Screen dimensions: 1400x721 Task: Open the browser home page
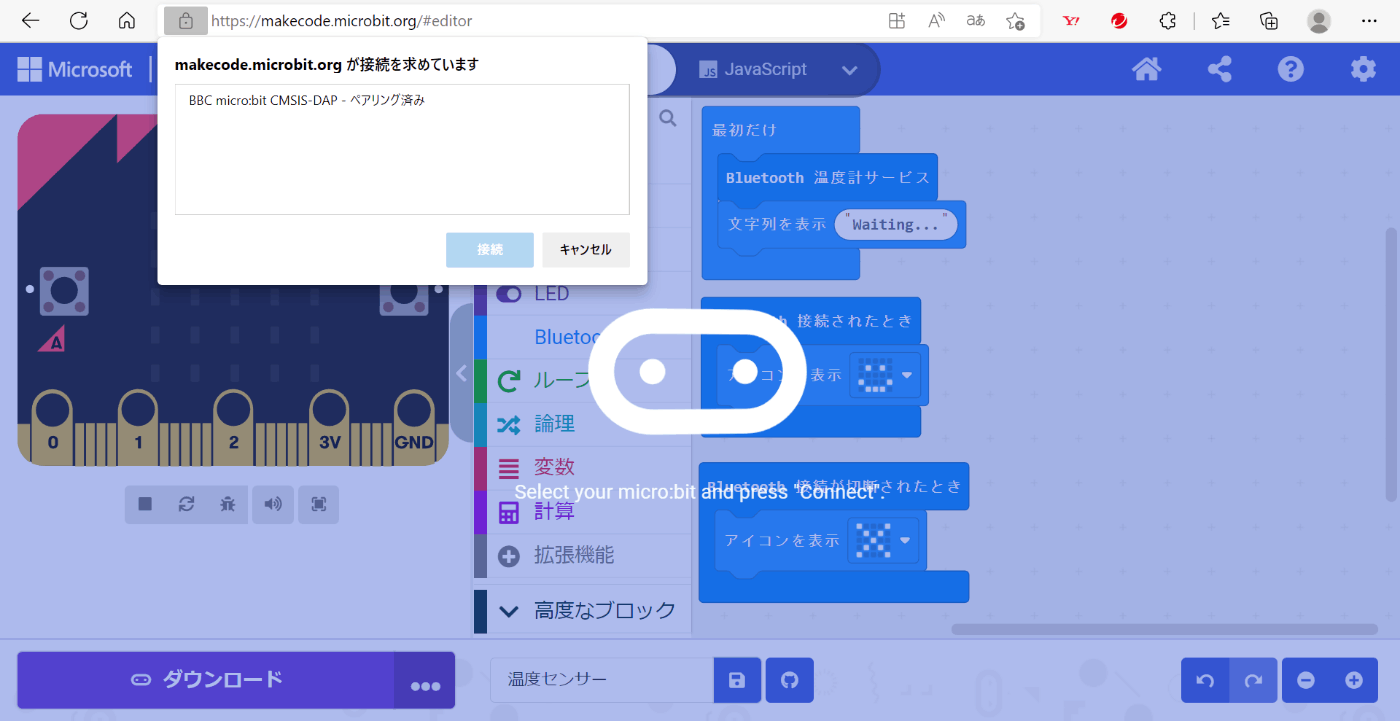(x=127, y=20)
